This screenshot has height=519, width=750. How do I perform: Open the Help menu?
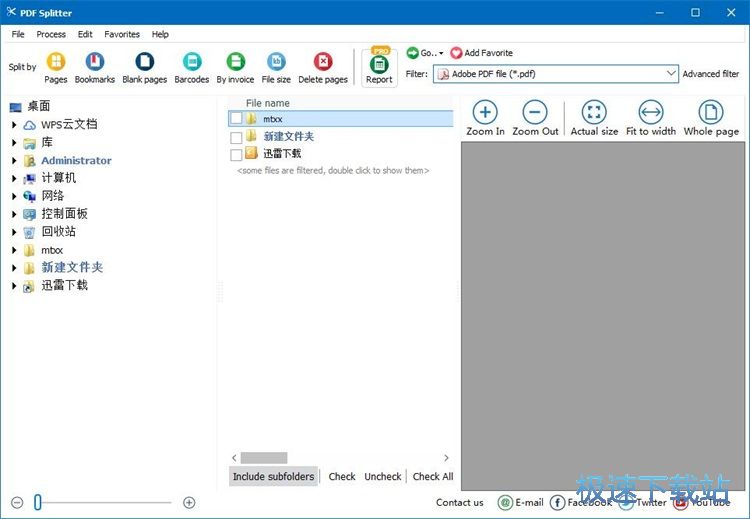160,34
